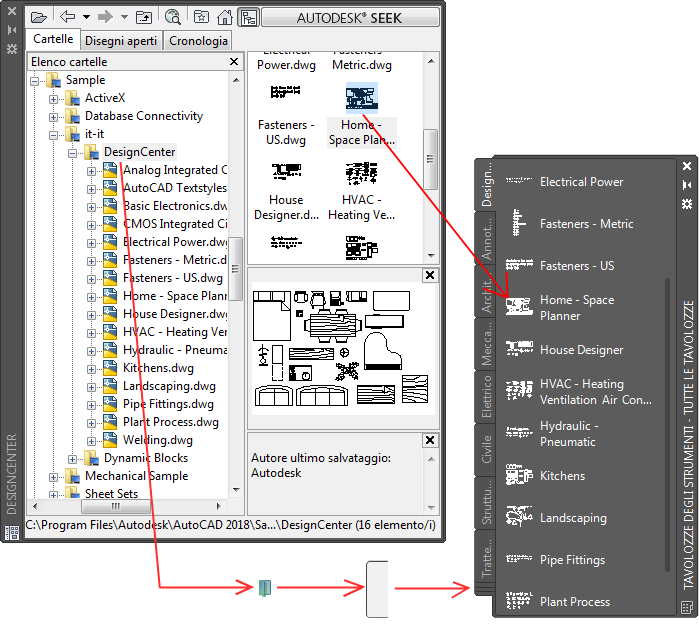
Task: Collapse the DesignCenter folder node
Action: pyautogui.click(x=72, y=153)
